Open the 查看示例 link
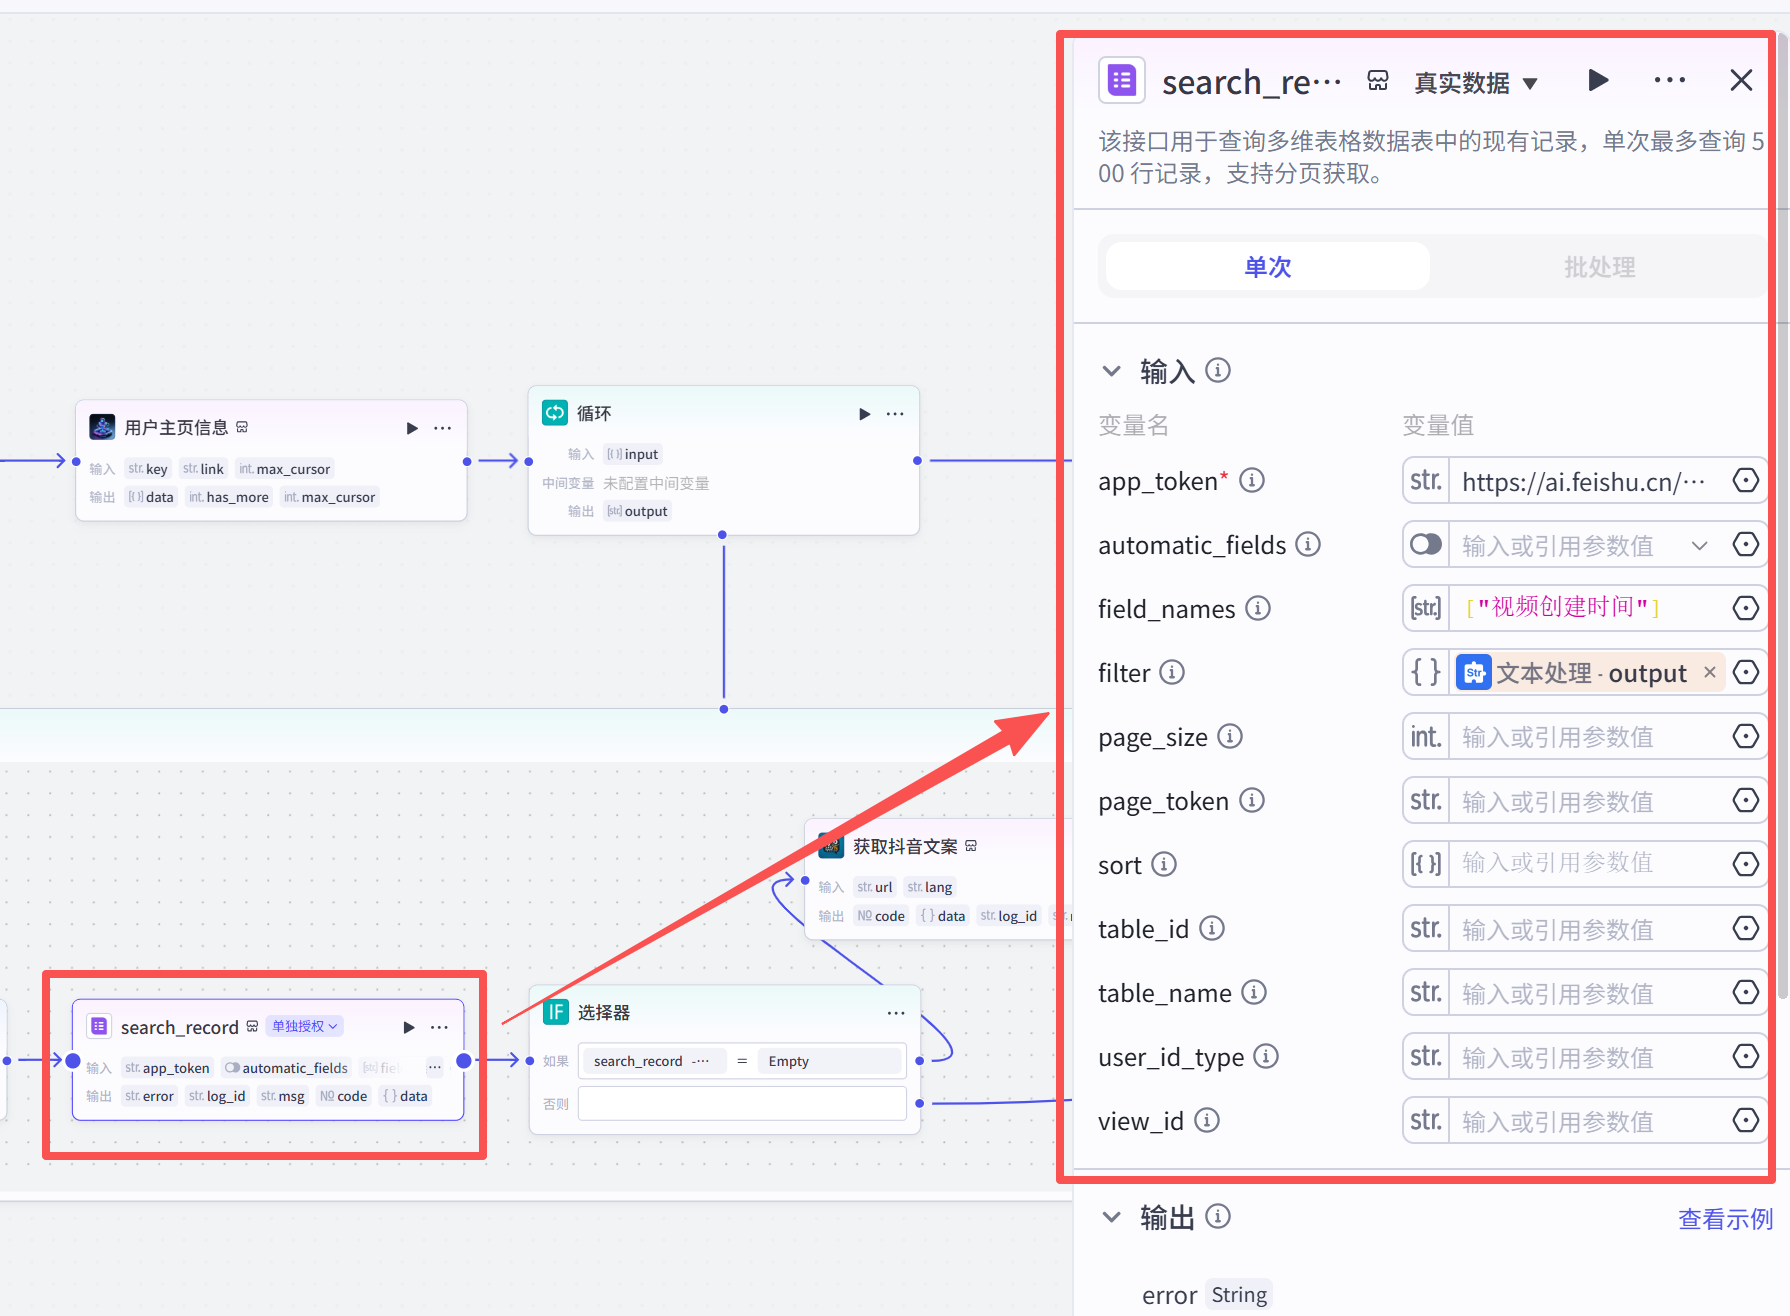 tap(1725, 1218)
